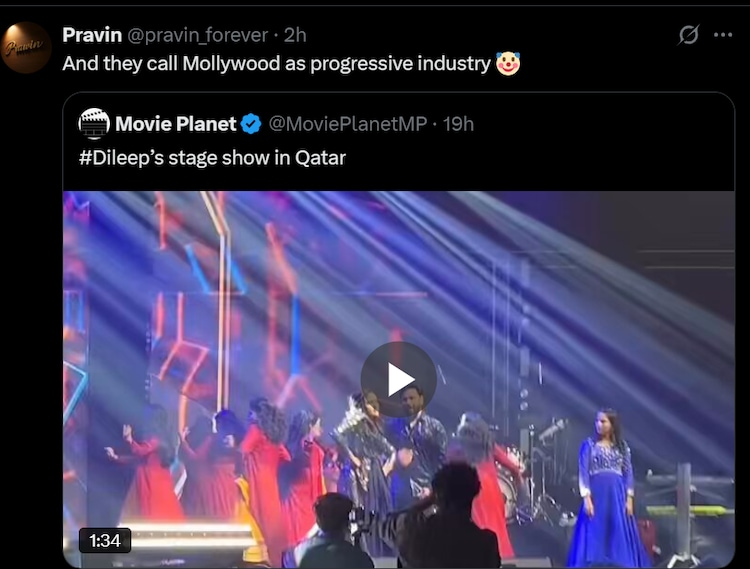Image resolution: width=750 pixels, height=569 pixels.
Task: Click the @pravin_forever handle
Action: click(x=197, y=35)
